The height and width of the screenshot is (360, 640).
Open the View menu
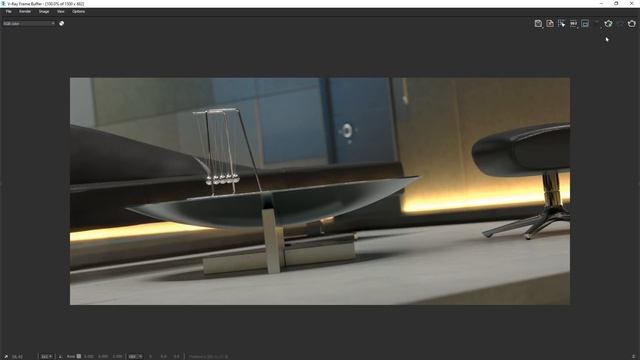coord(60,11)
